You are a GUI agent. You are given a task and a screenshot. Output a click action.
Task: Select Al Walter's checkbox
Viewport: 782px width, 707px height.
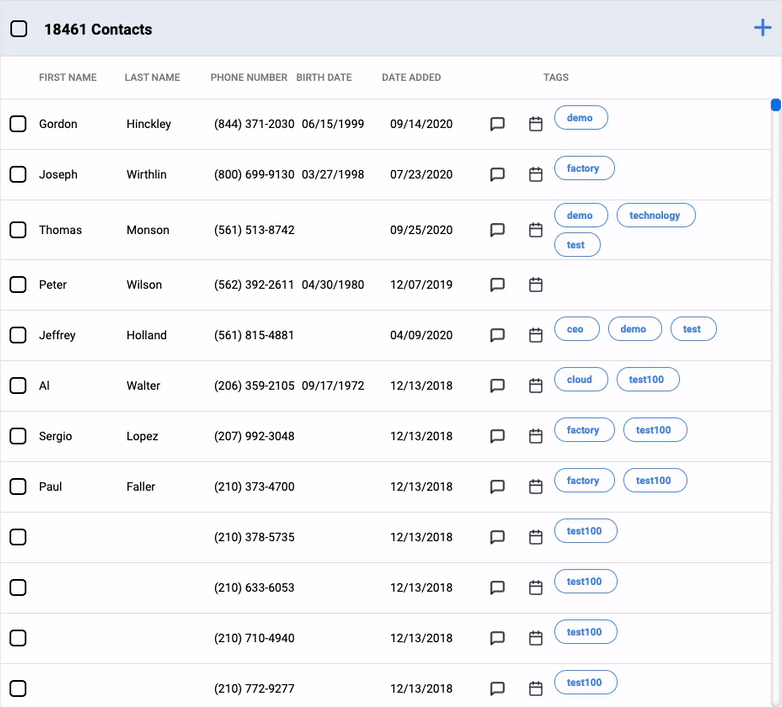tap(18, 385)
